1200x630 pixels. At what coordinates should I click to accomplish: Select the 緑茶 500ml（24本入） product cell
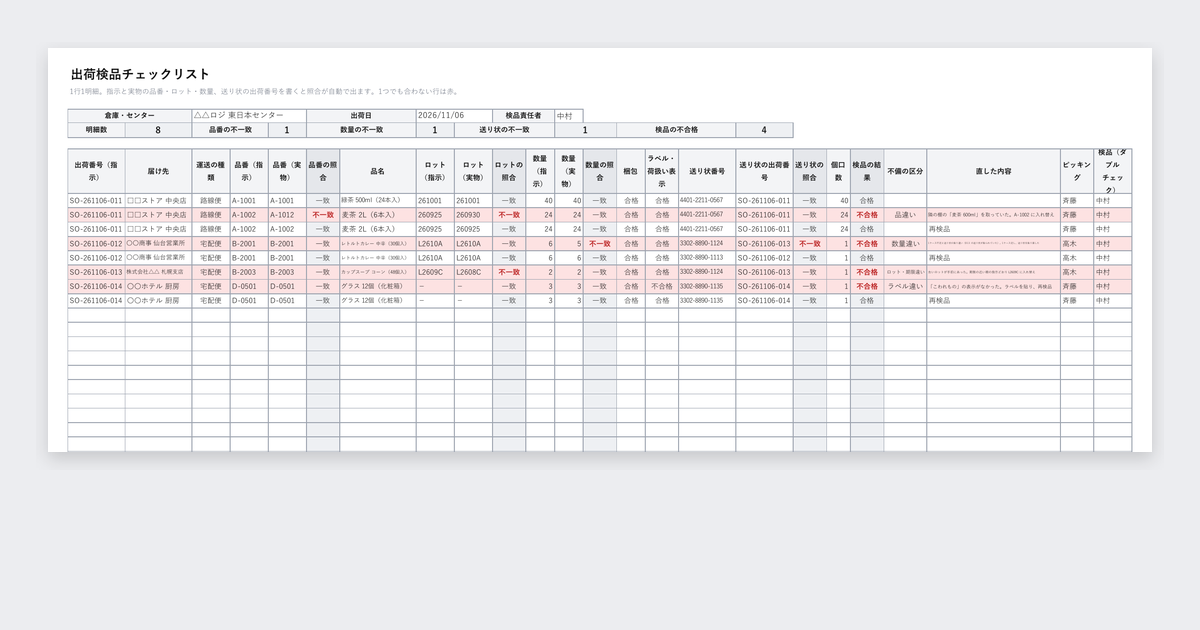pos(378,201)
